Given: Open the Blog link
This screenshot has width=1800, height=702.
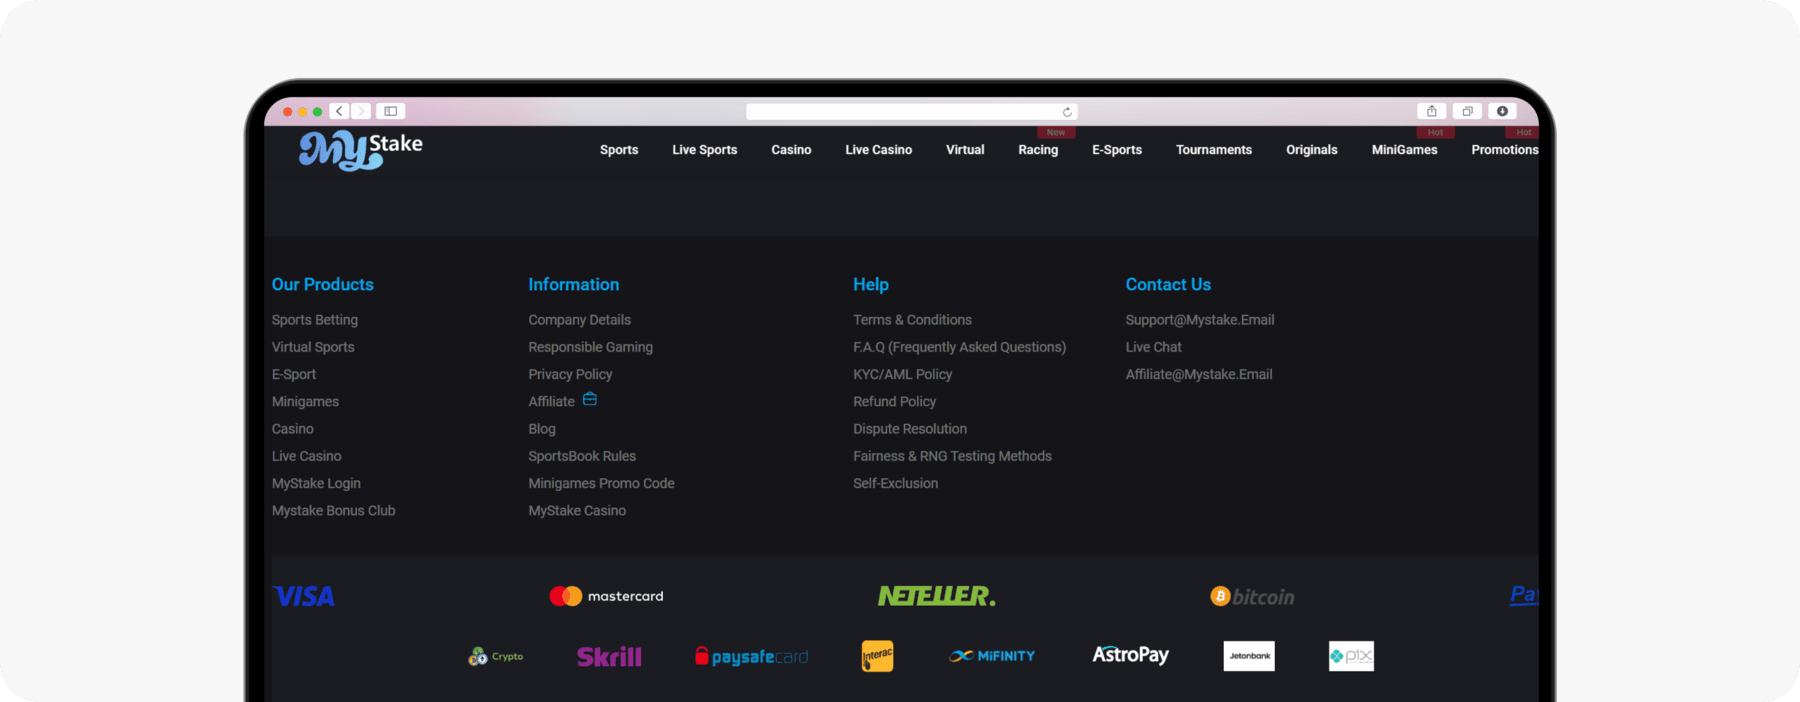Looking at the screenshot, I should [542, 429].
